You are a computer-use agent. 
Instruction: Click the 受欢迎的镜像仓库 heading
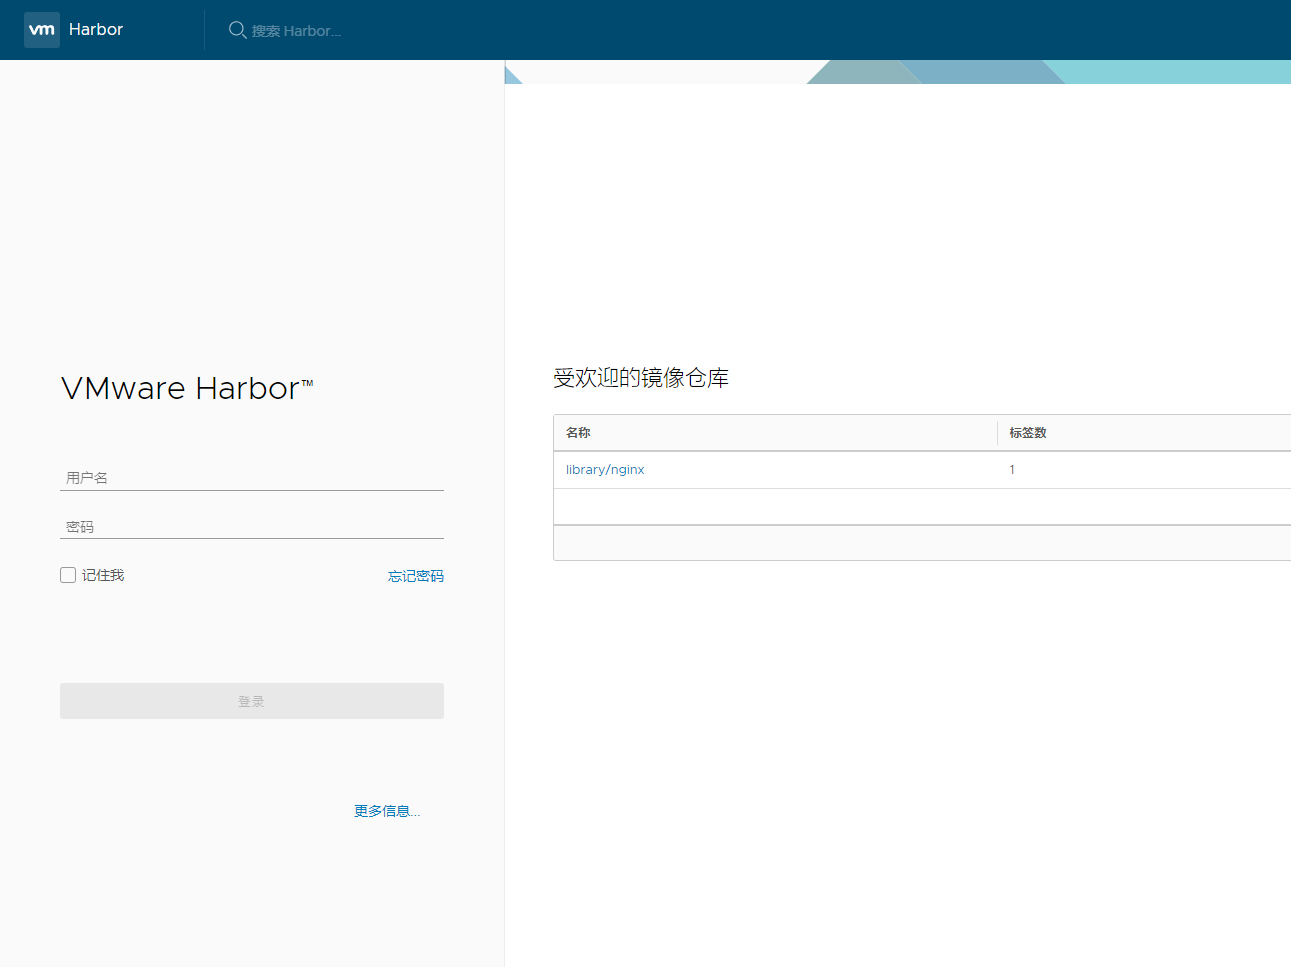point(641,378)
